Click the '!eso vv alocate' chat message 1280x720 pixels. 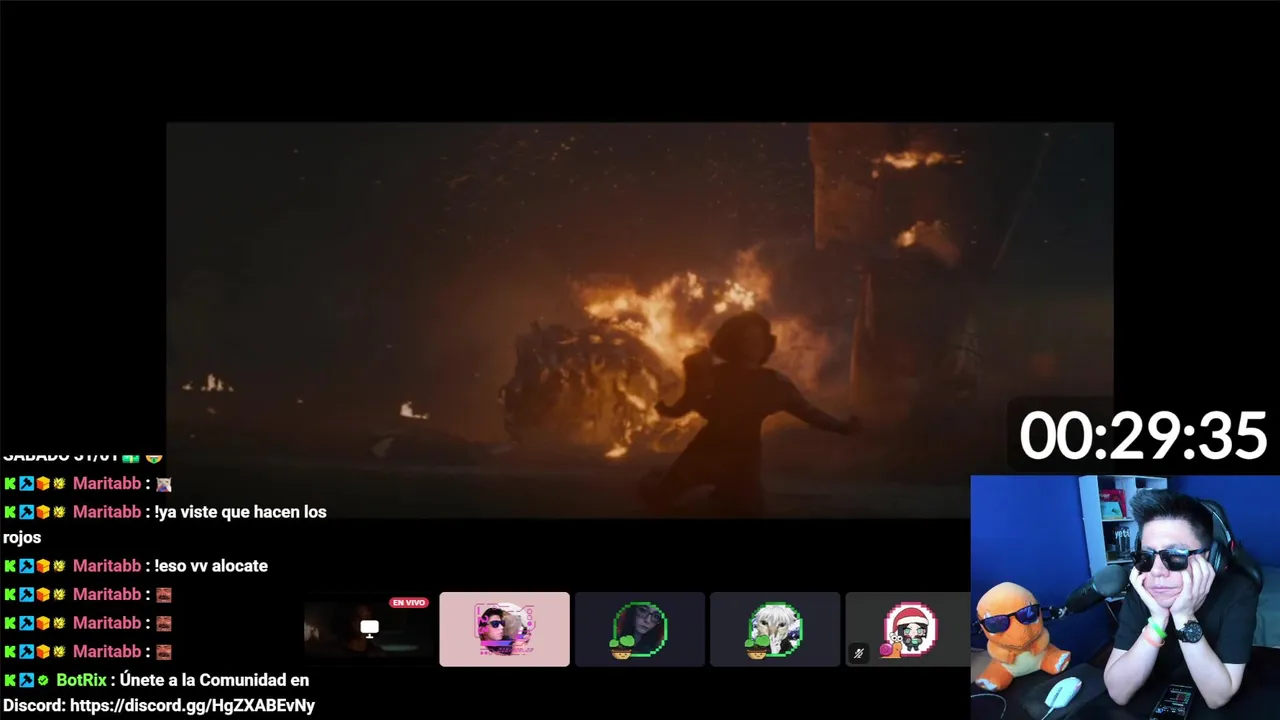click(211, 566)
